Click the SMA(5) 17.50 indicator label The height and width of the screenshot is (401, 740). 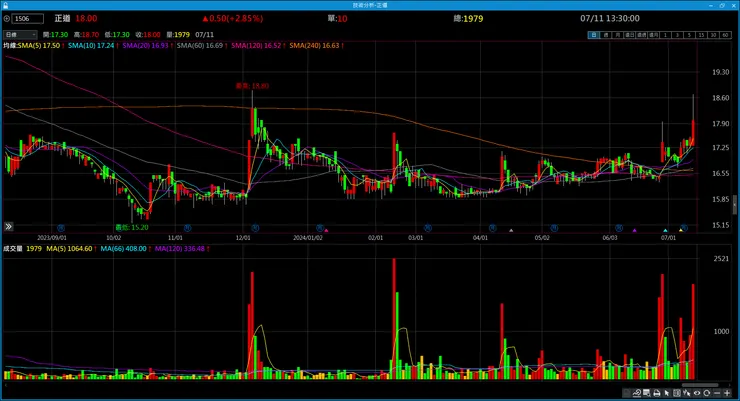(39, 46)
